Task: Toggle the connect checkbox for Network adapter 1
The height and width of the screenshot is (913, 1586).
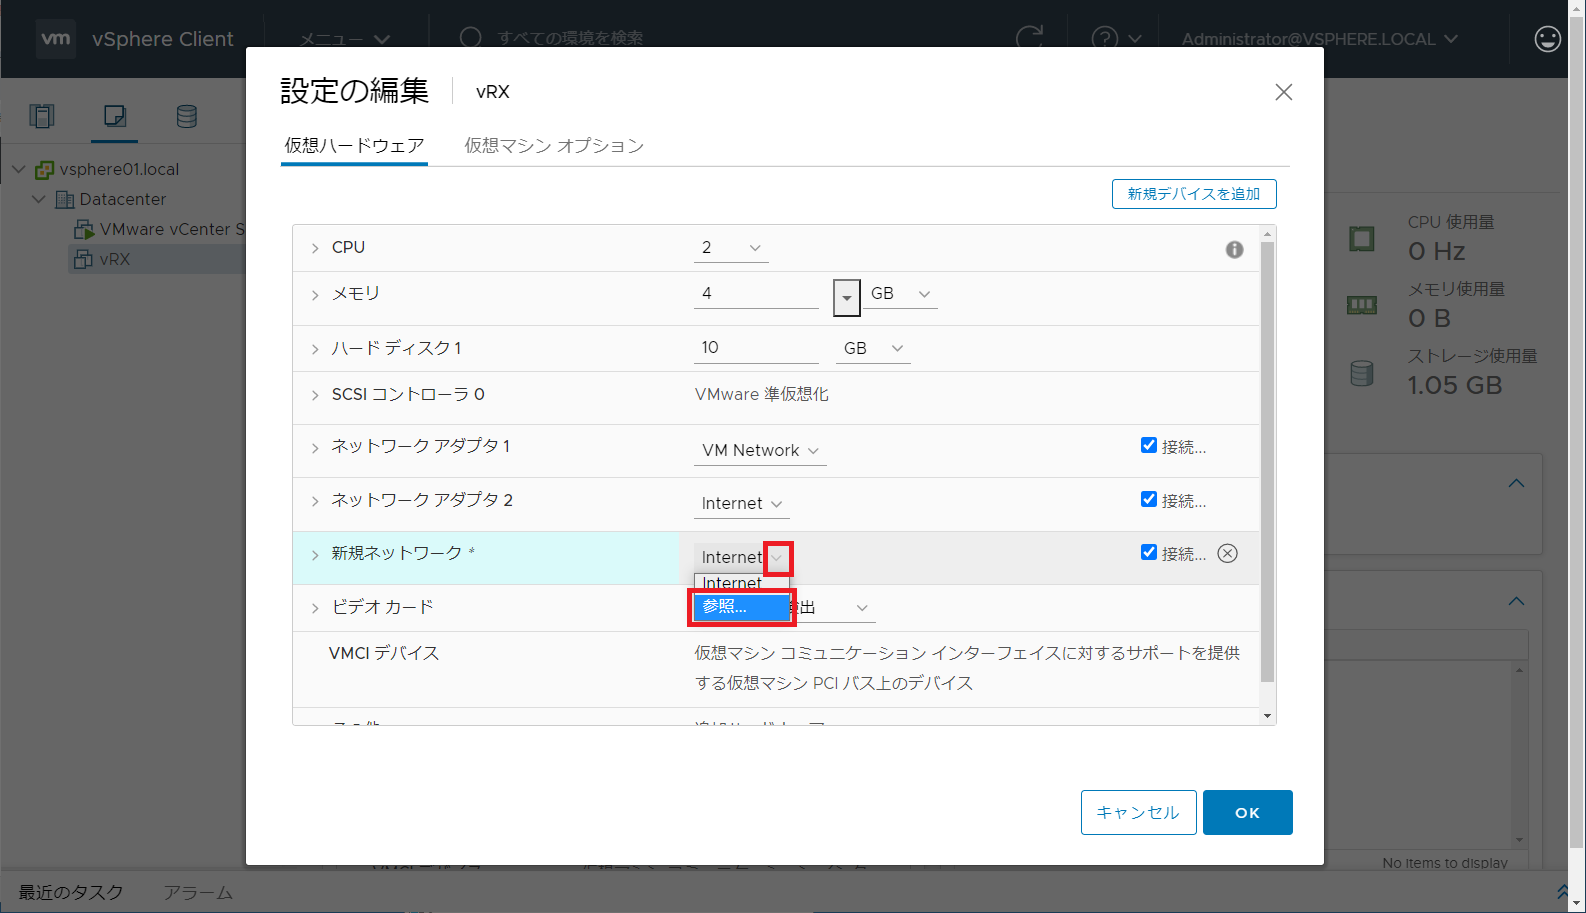Action: pos(1149,446)
